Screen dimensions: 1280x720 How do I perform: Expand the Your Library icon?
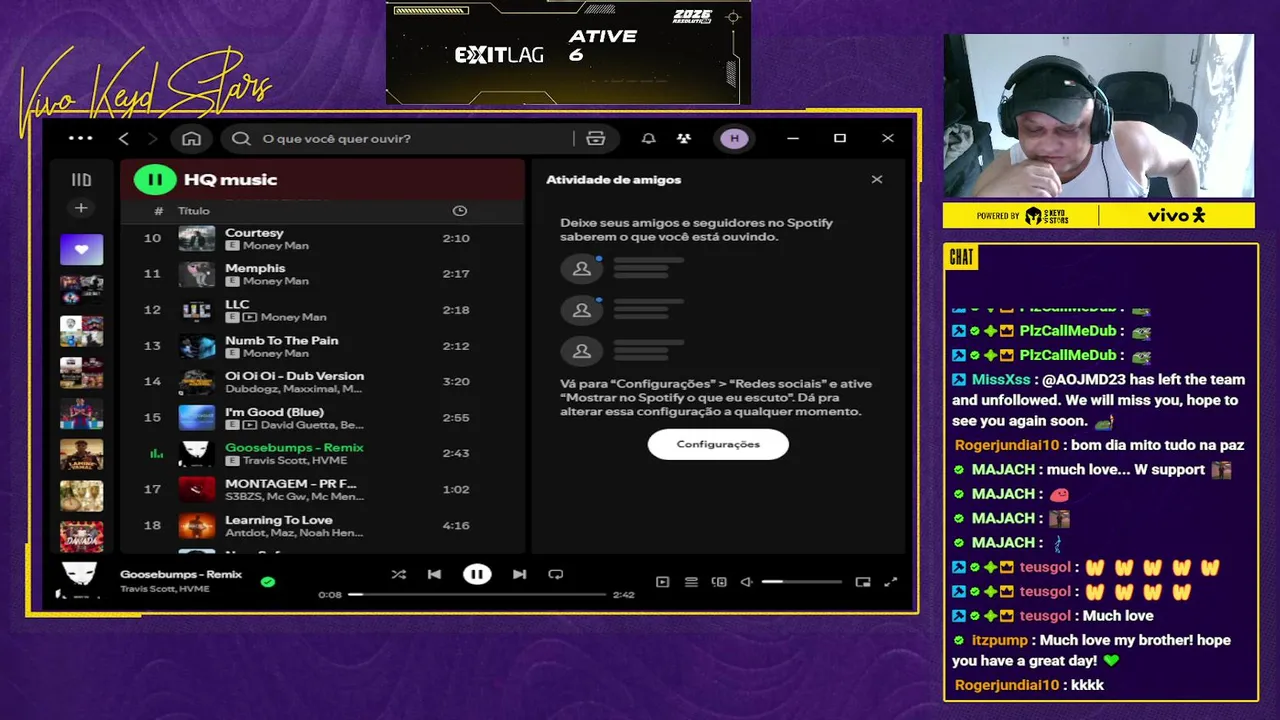(81, 180)
